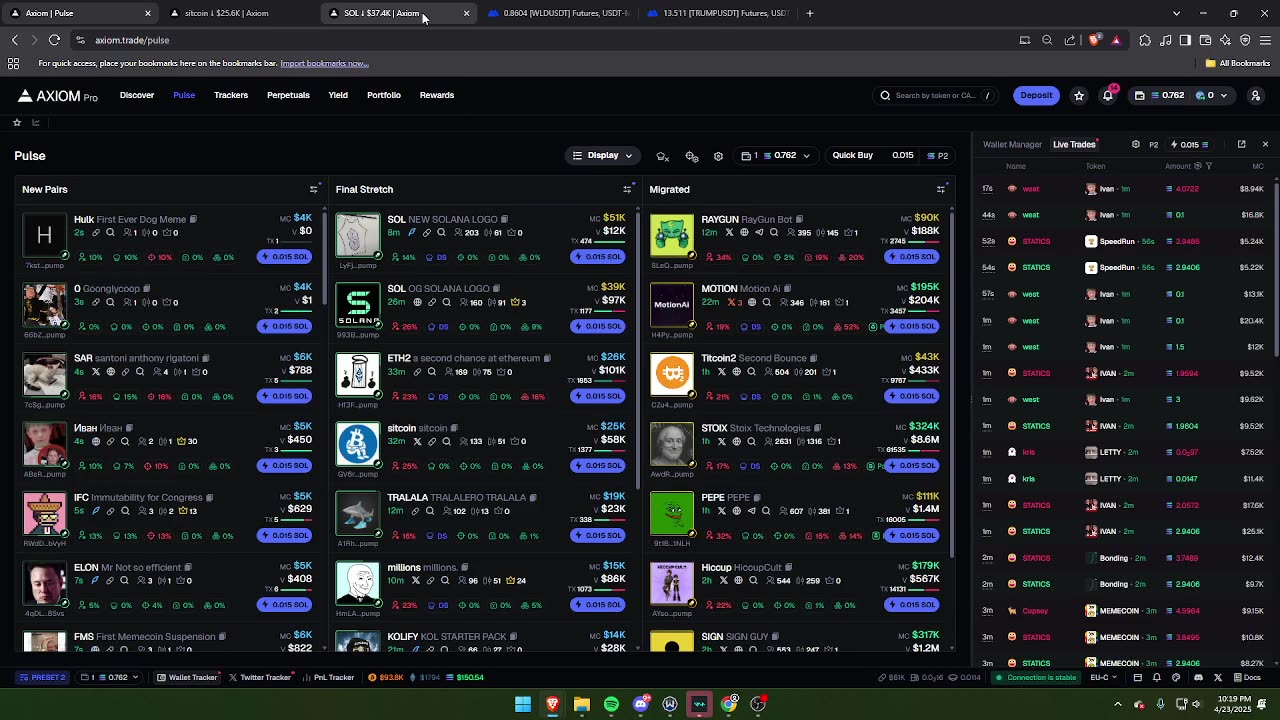Viewport: 1280px width, 720px height.
Task: Quick buy 0.015 SOL of RAYGUN
Action: (x=912, y=257)
